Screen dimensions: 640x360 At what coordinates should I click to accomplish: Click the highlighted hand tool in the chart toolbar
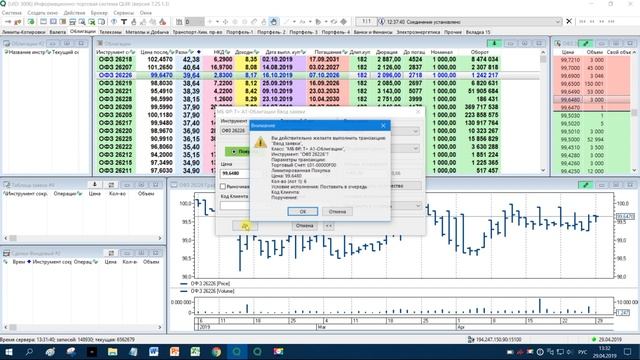[x=273, y=22]
